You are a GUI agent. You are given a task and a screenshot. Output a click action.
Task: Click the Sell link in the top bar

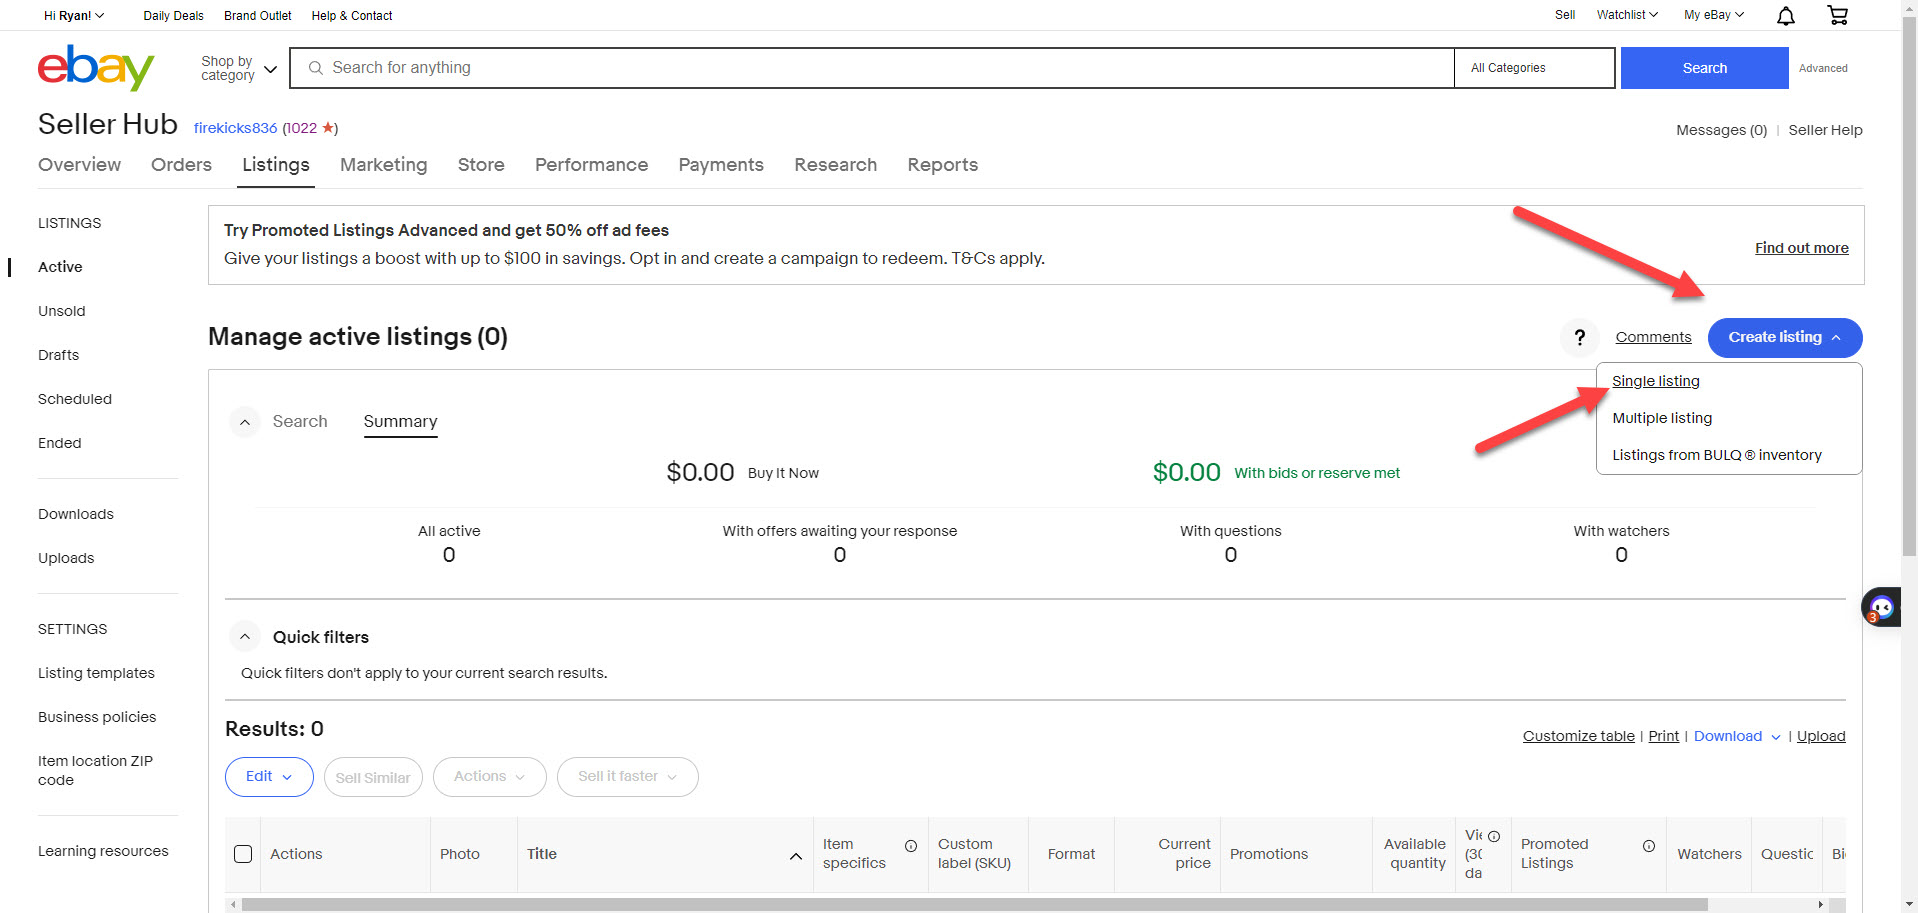(1565, 15)
